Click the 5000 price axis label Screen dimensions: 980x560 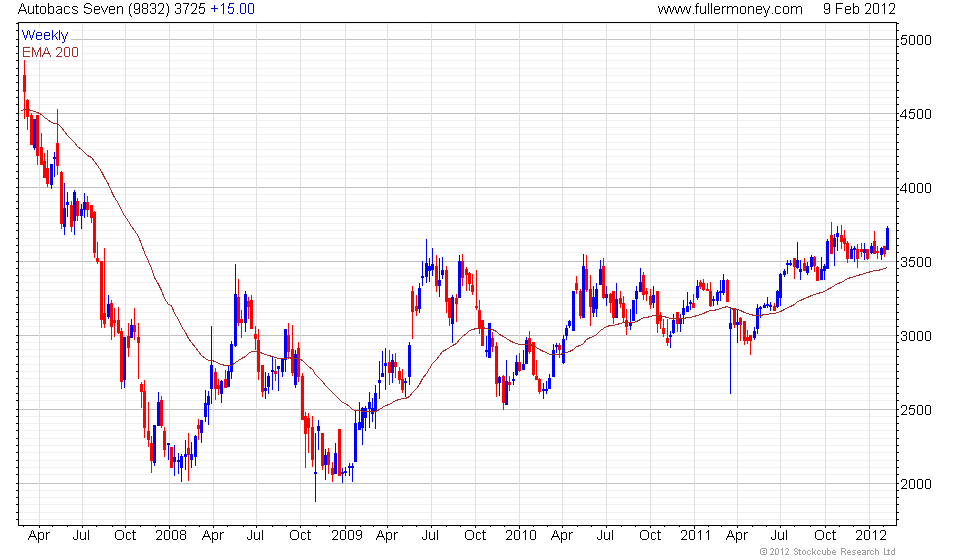916,41
